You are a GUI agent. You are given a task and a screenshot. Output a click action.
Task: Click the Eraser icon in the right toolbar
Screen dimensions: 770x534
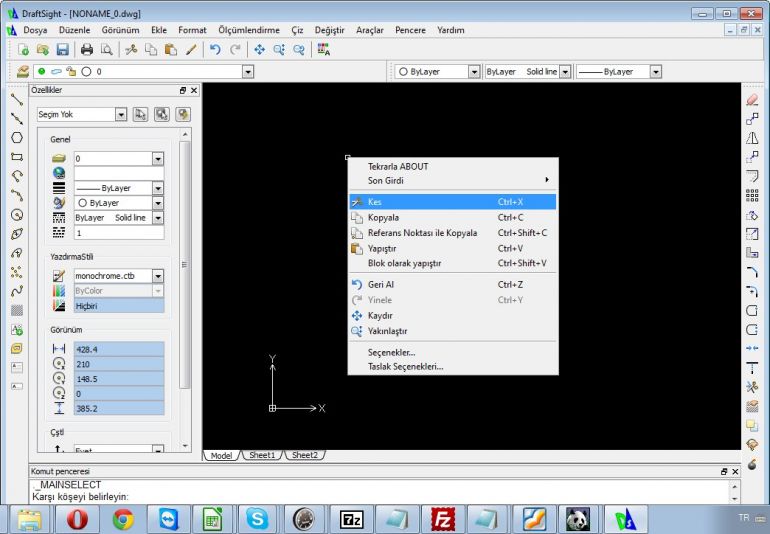[752, 100]
